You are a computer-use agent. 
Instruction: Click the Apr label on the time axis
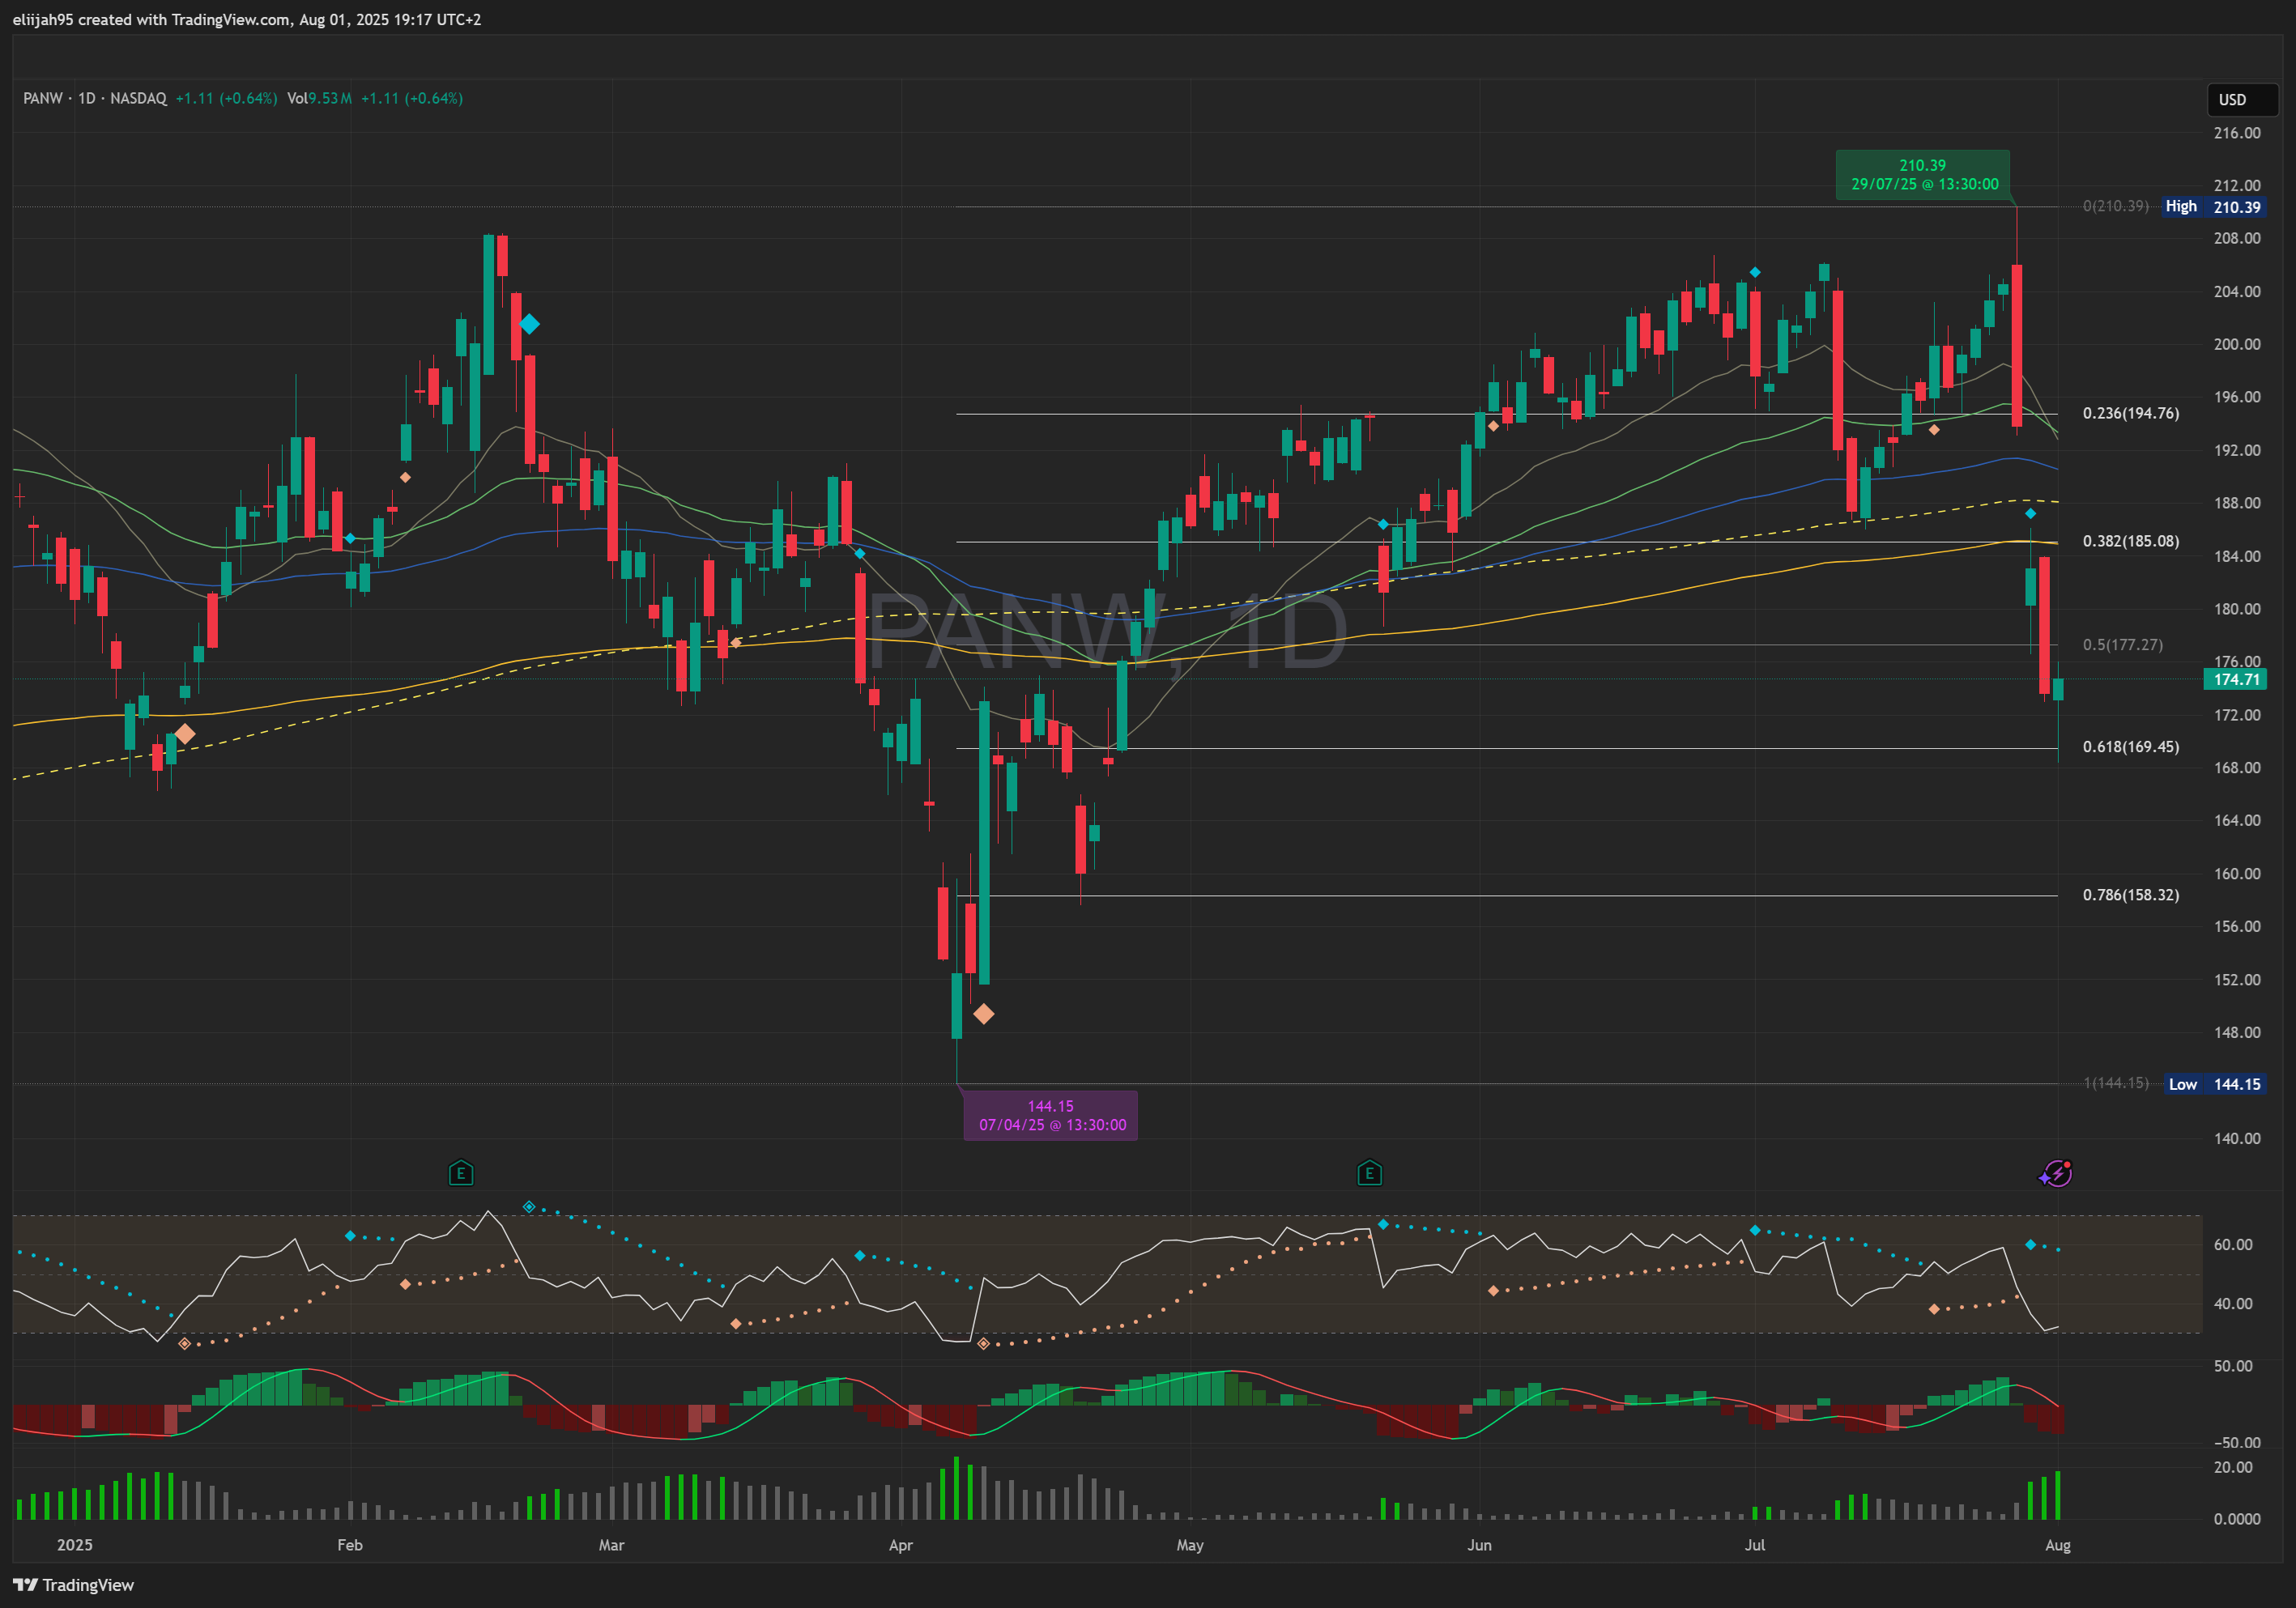[x=901, y=1545]
